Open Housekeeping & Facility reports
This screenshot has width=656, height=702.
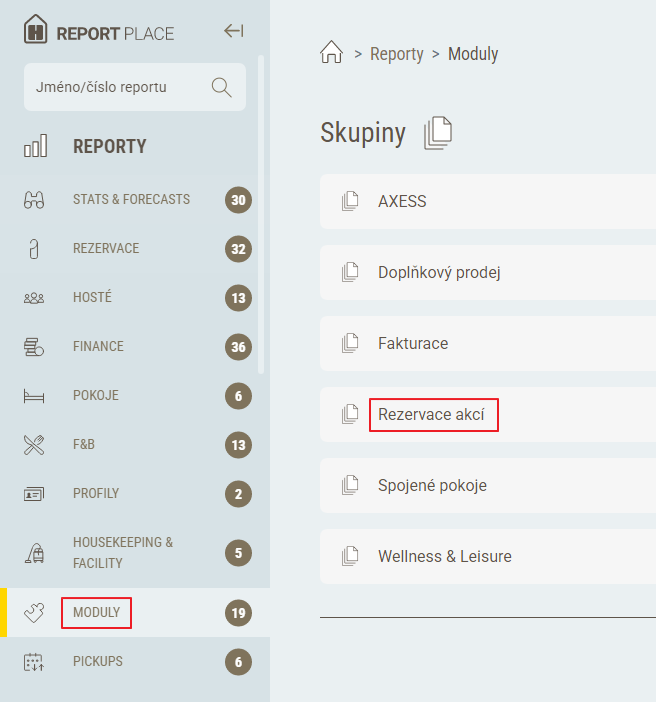tap(123, 552)
